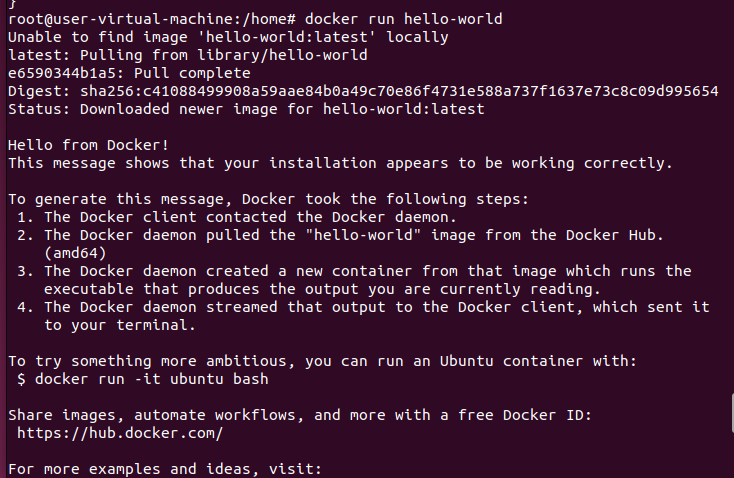The height and width of the screenshot is (478, 734).
Task: Click the 'Hello from Docker!' line
Action: (88, 145)
